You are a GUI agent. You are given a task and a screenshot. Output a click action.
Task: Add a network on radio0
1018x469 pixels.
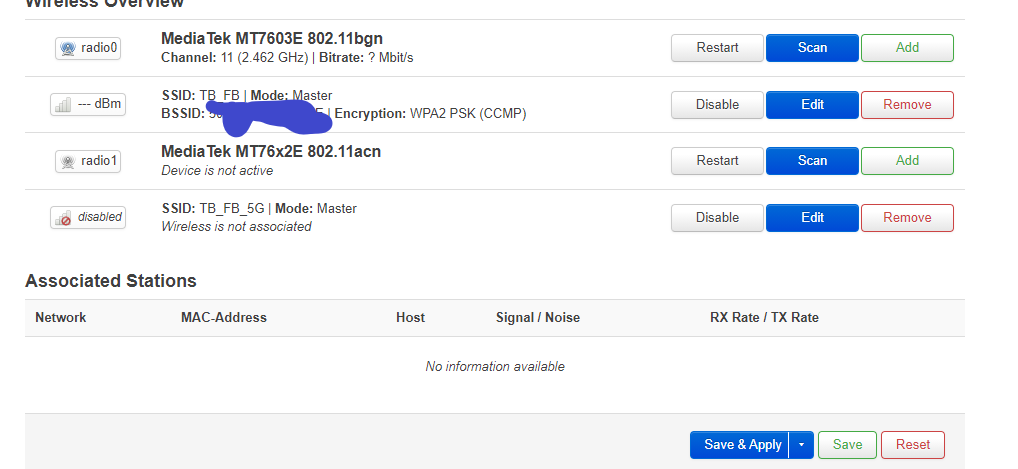click(x=907, y=48)
